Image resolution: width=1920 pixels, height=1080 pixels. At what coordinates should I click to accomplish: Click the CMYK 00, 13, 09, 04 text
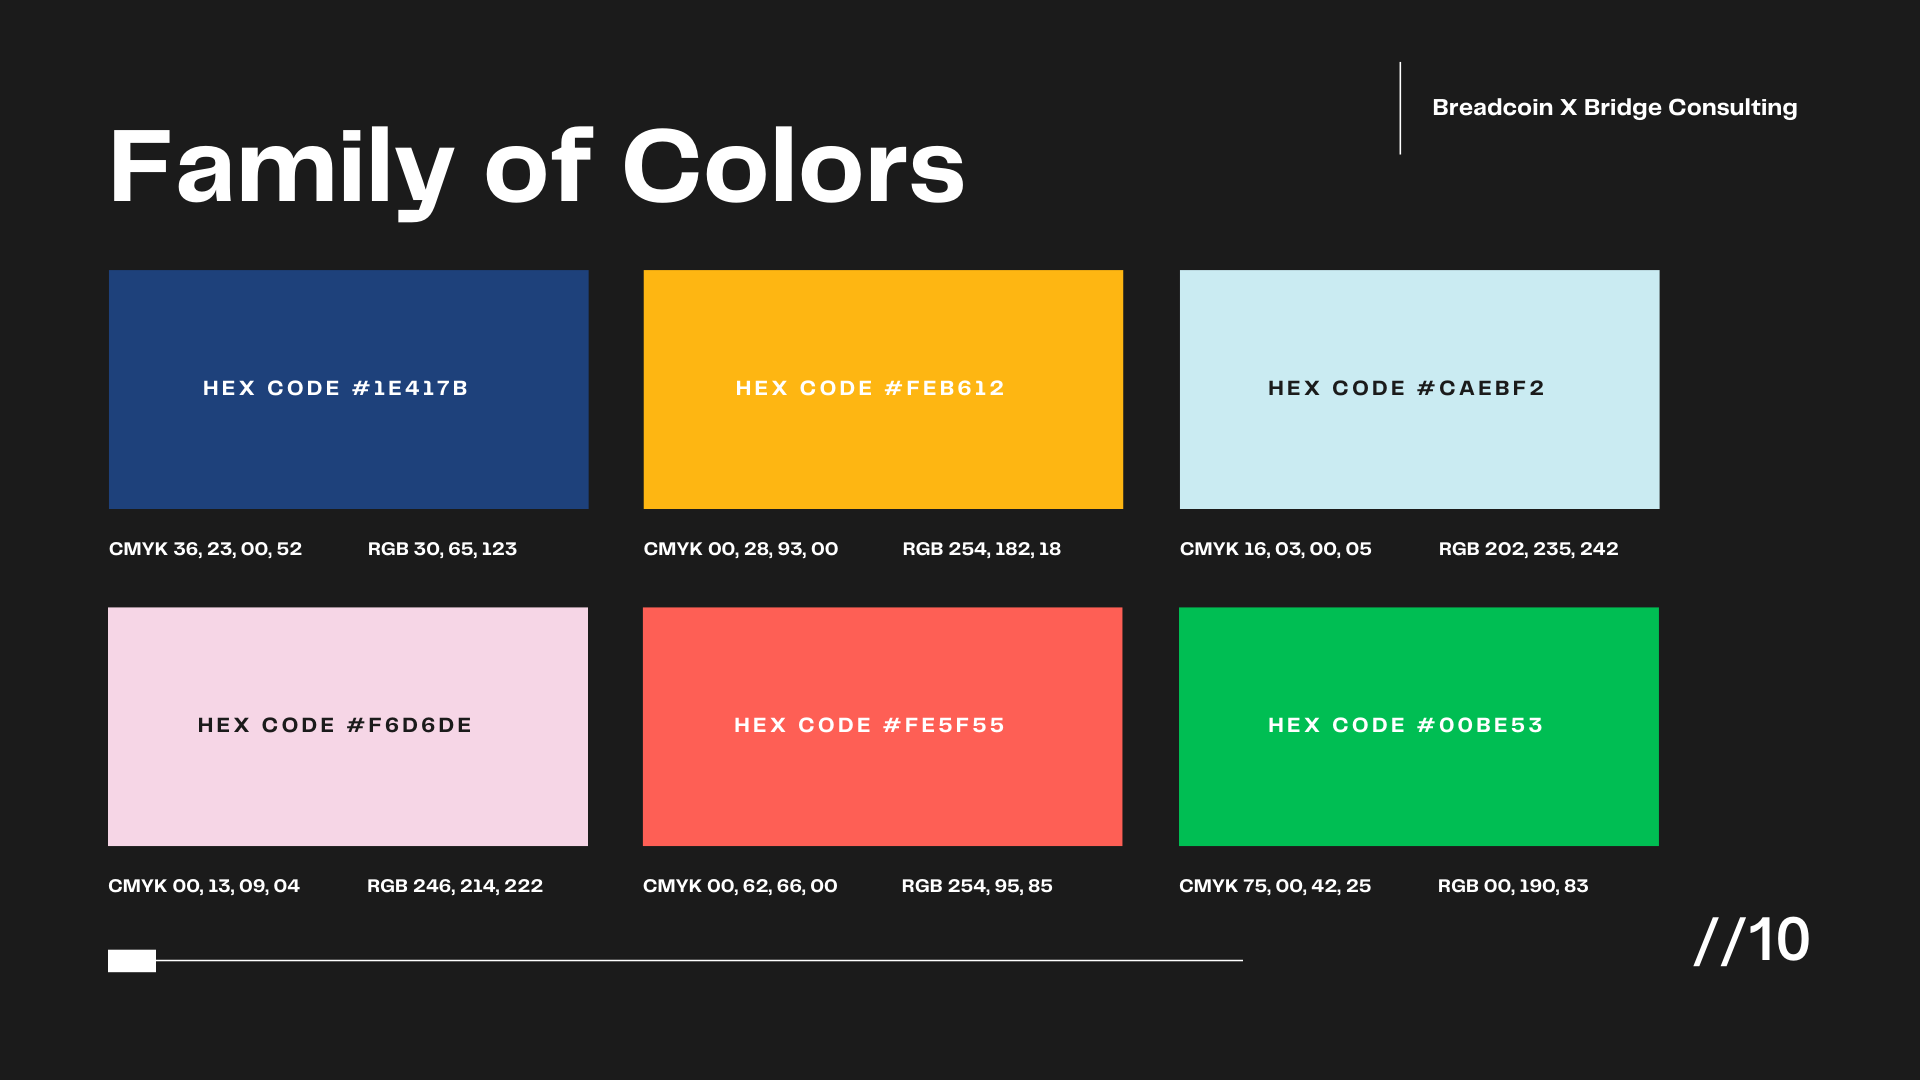click(204, 886)
